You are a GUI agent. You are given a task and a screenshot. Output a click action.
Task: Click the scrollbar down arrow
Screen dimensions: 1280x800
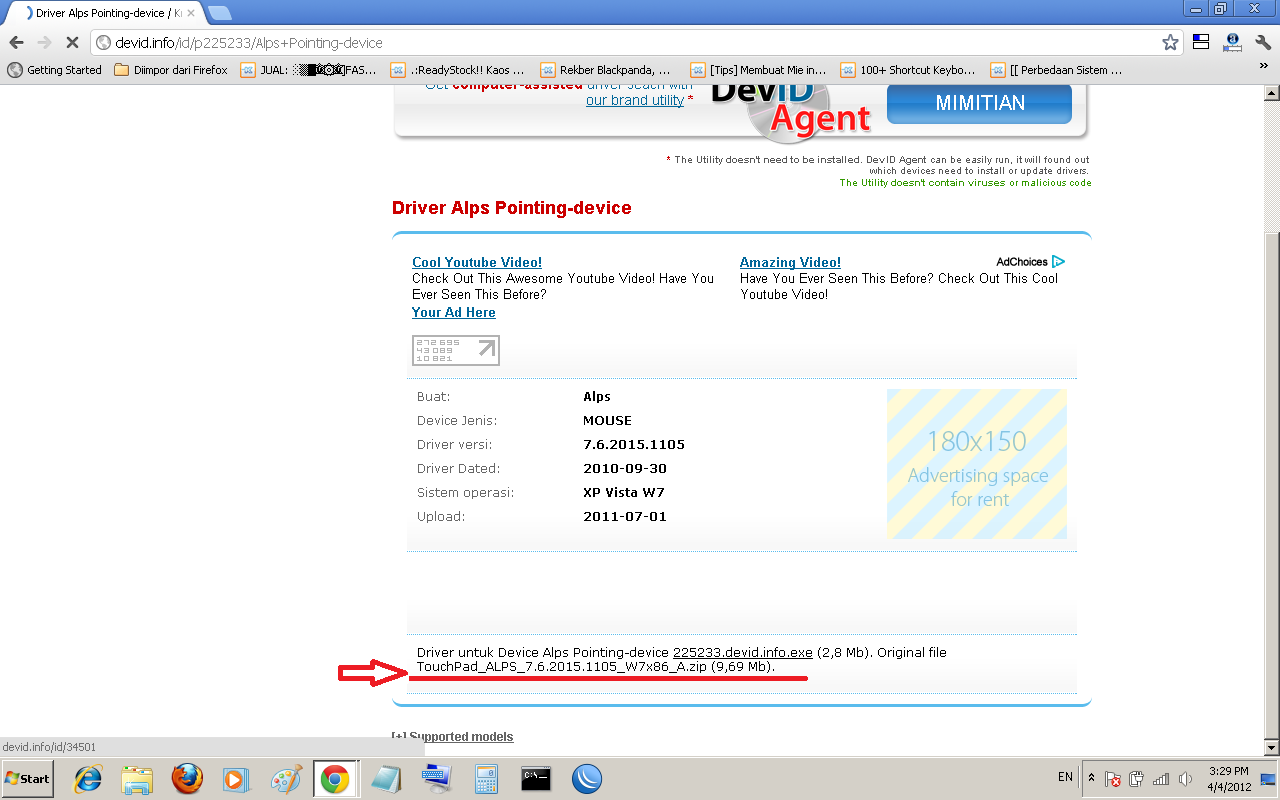click(x=1271, y=747)
